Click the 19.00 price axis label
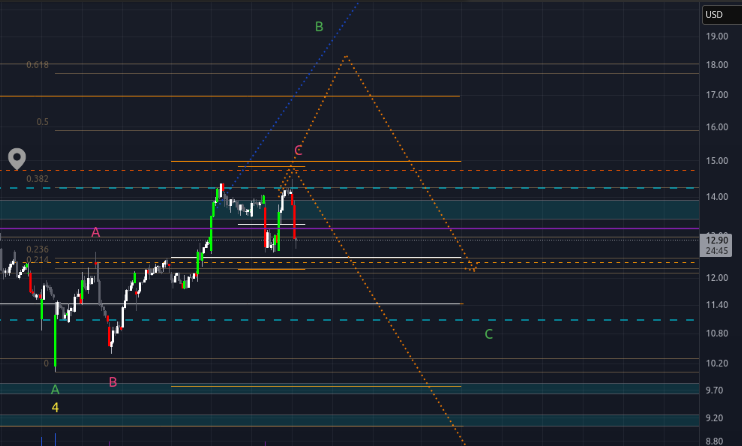 pos(716,37)
